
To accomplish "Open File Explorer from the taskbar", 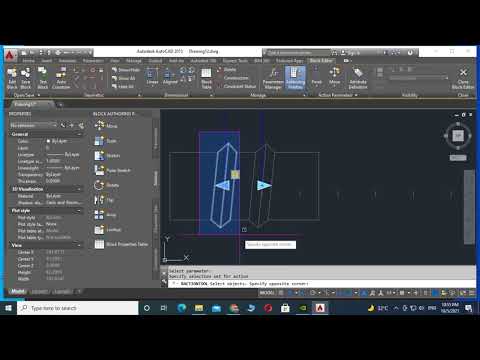I will tap(199, 308).
